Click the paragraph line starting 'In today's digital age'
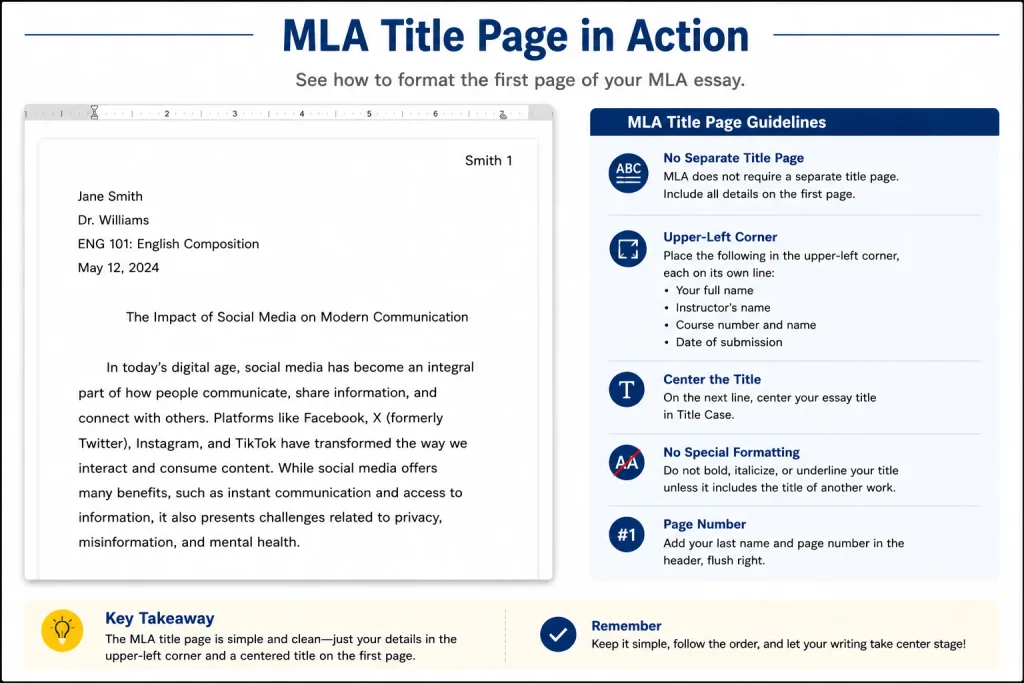This screenshot has width=1024, height=683. coord(290,368)
